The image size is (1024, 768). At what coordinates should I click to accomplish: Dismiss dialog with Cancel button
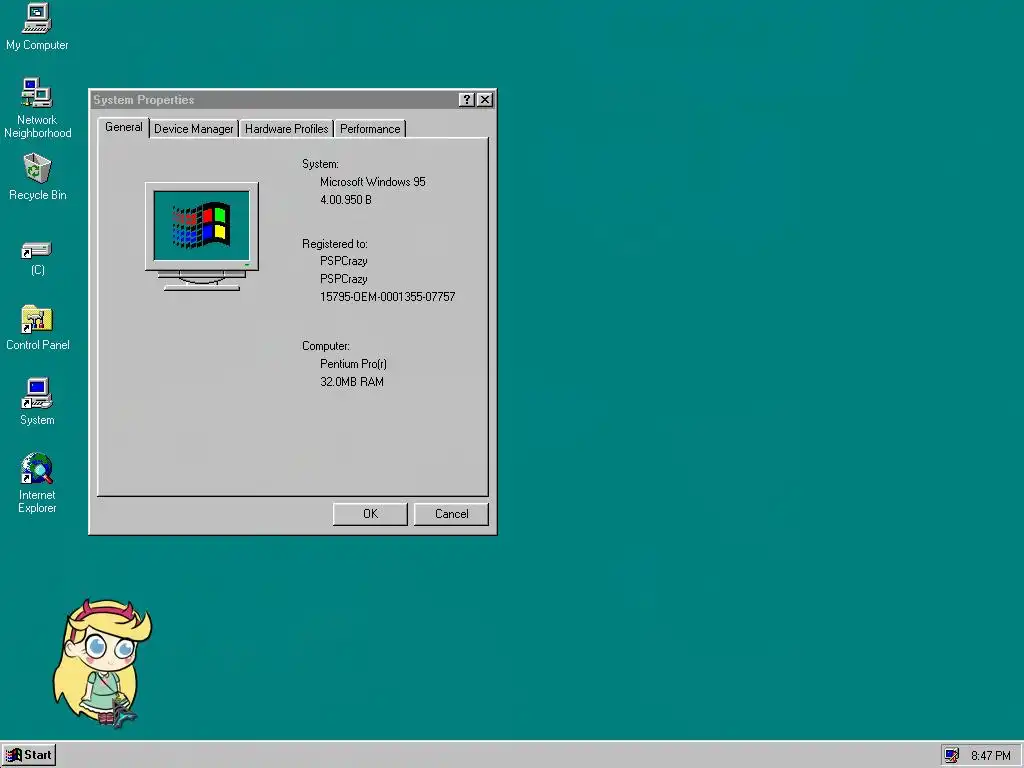pos(451,514)
